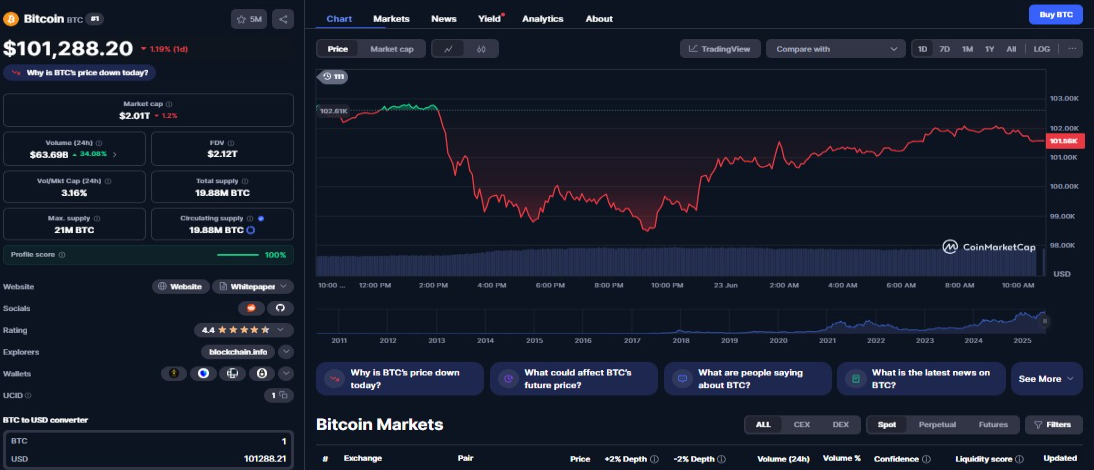Show Liquidity score column info icon
This screenshot has height=470, width=1094.
1019,460
